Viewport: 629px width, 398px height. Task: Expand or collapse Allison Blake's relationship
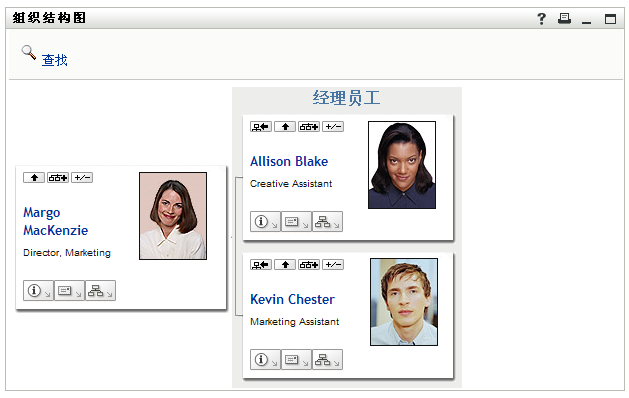point(333,127)
